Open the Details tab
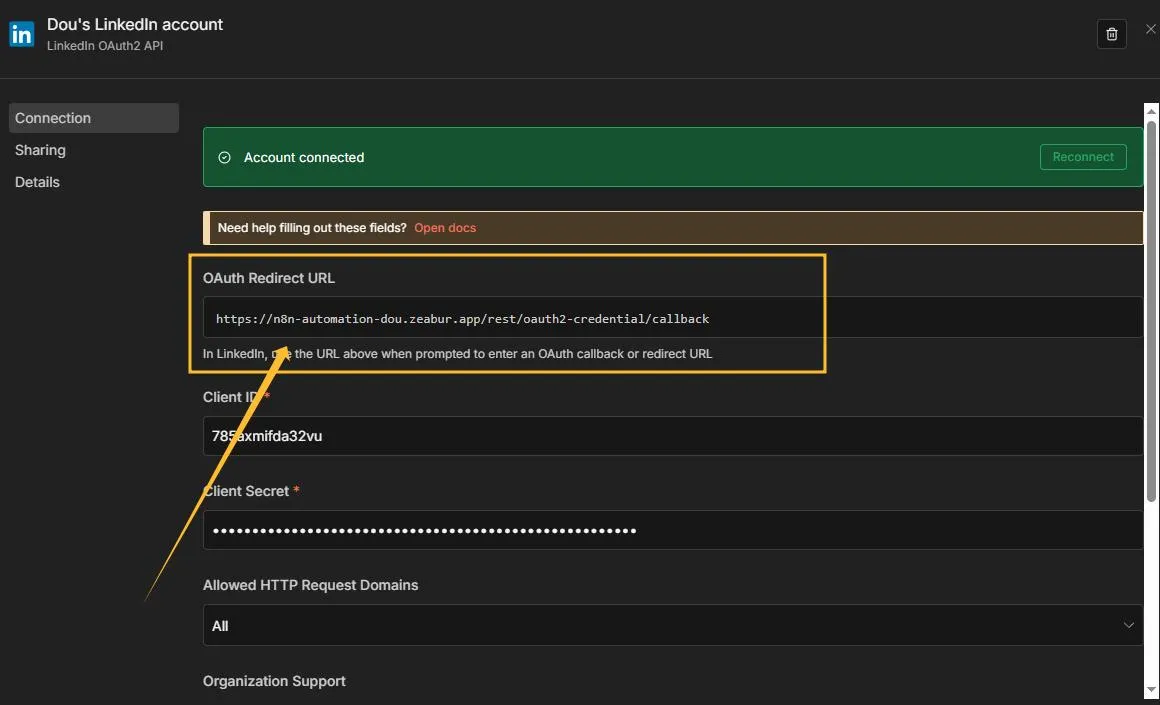 click(x=37, y=181)
